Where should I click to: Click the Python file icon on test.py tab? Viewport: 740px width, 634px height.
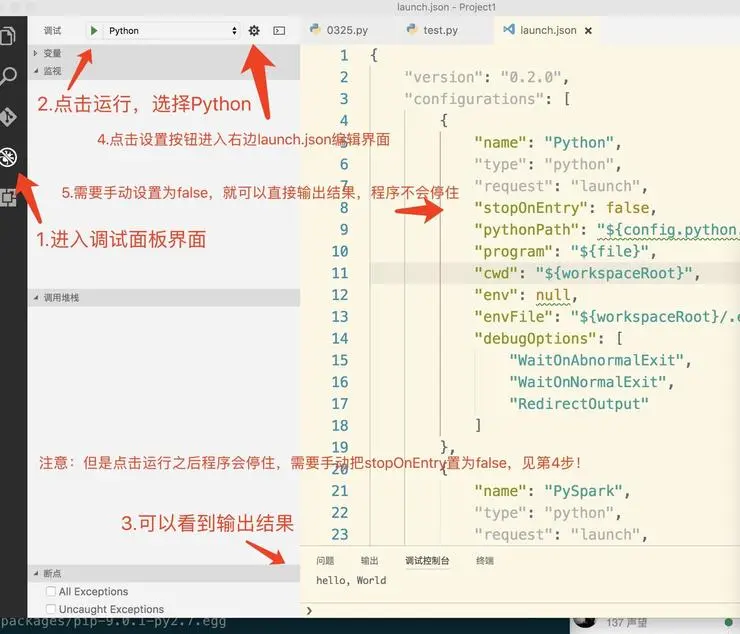pyautogui.click(x=412, y=29)
